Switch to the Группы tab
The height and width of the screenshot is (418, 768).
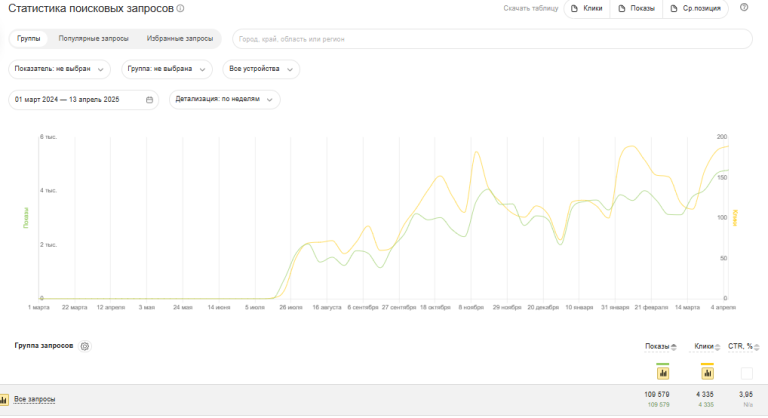[28, 38]
